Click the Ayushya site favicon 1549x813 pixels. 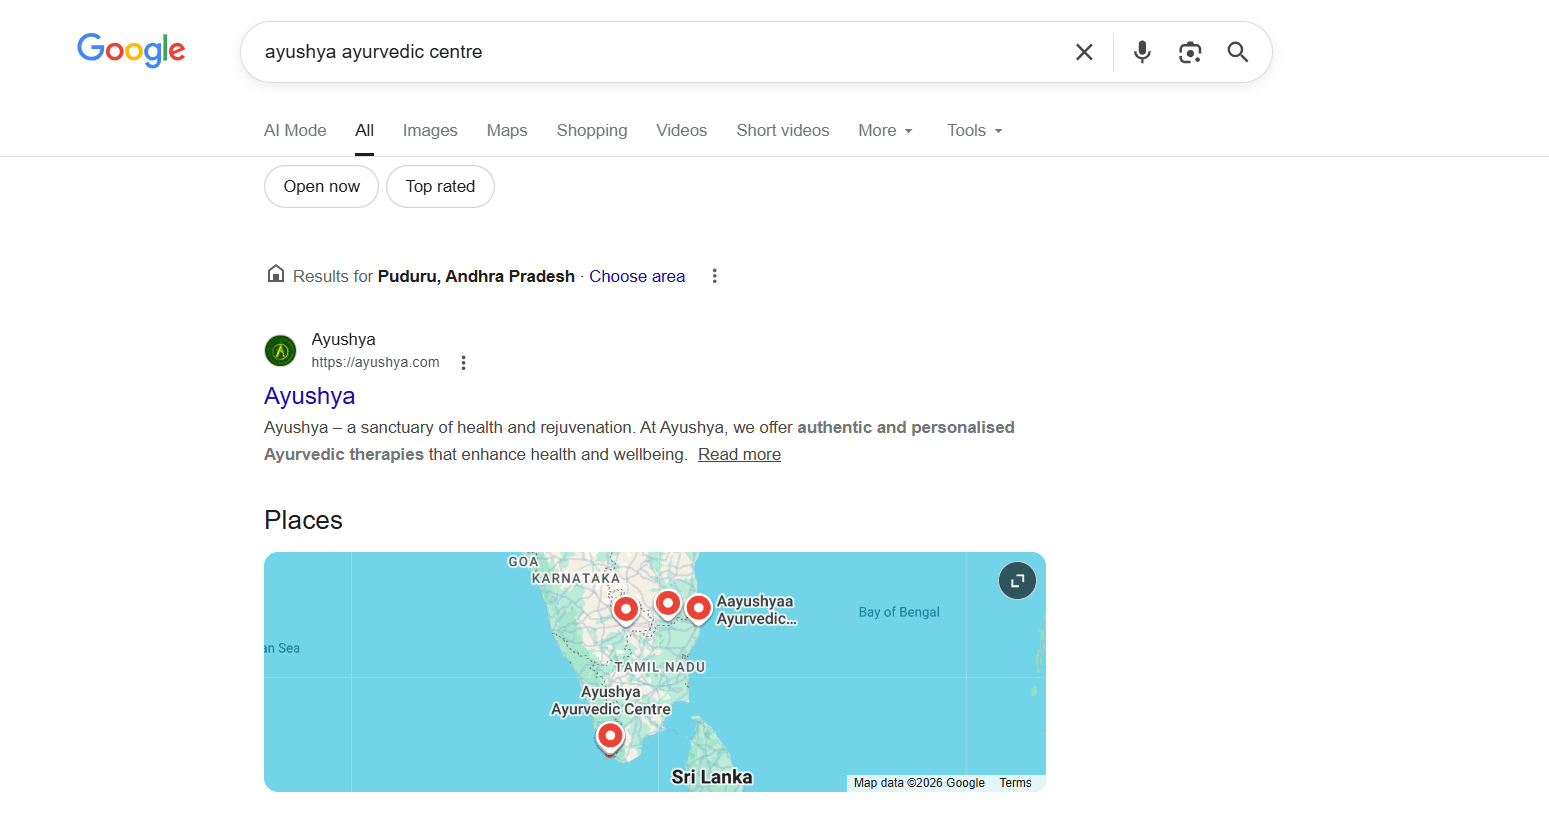point(280,350)
